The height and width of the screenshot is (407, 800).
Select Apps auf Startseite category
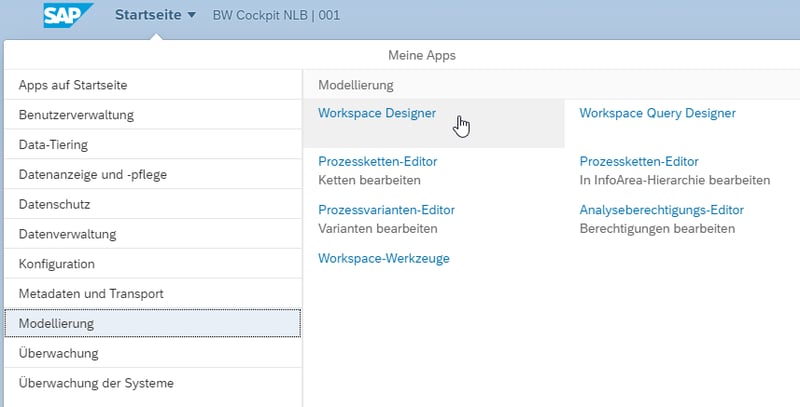pos(153,85)
